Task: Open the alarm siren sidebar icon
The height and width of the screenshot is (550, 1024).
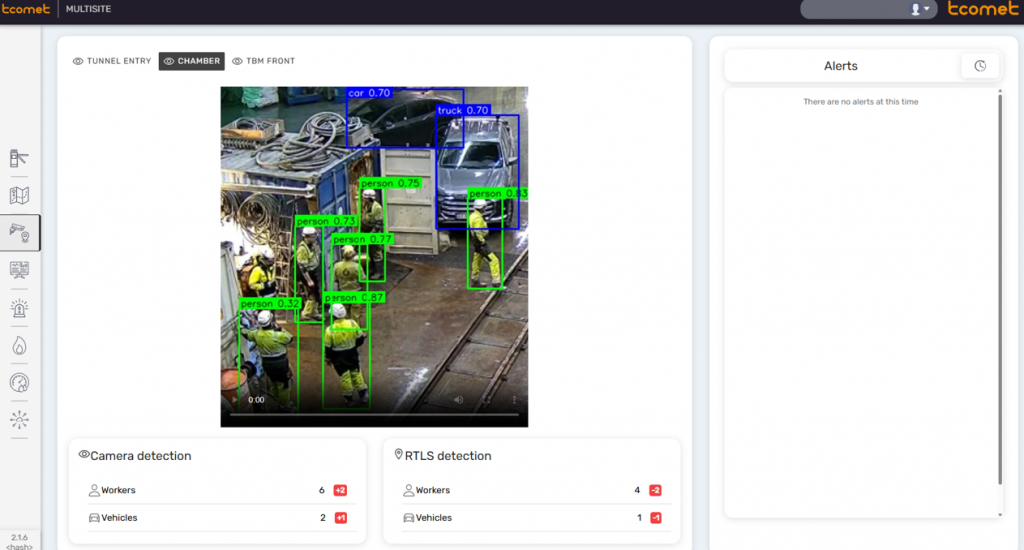Action: 19,308
